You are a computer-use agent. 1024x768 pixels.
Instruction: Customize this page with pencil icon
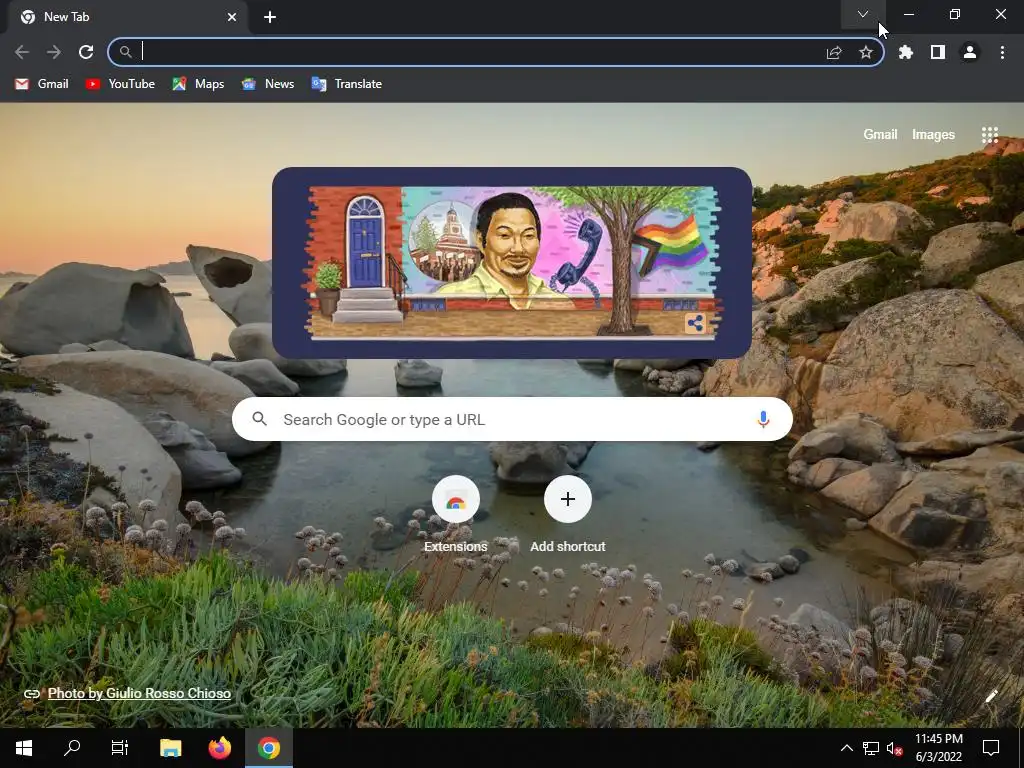click(x=991, y=696)
